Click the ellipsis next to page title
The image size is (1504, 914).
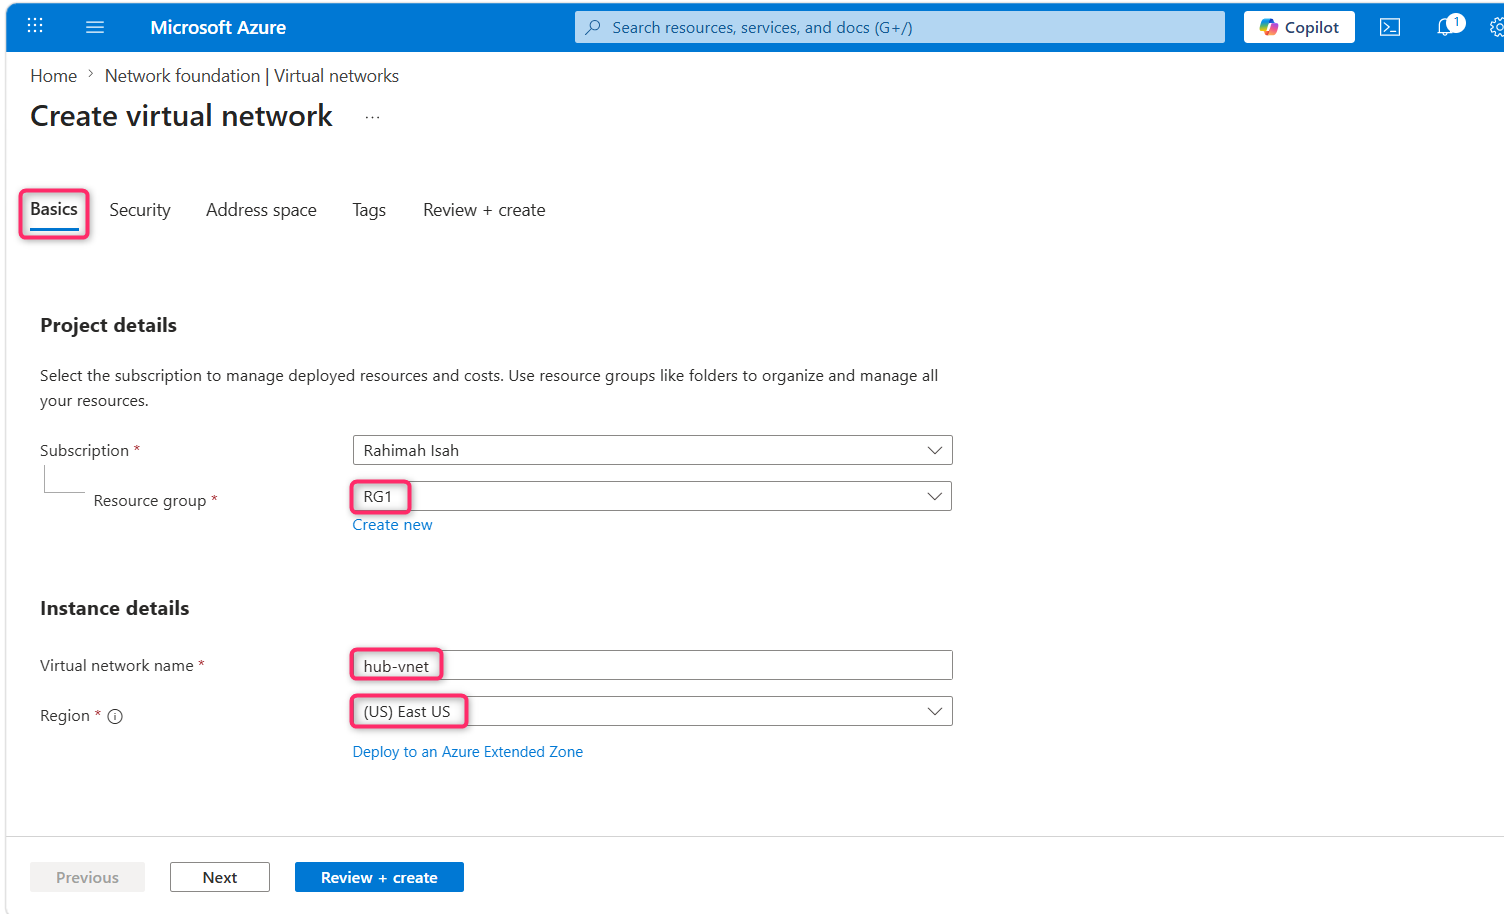pos(372,117)
